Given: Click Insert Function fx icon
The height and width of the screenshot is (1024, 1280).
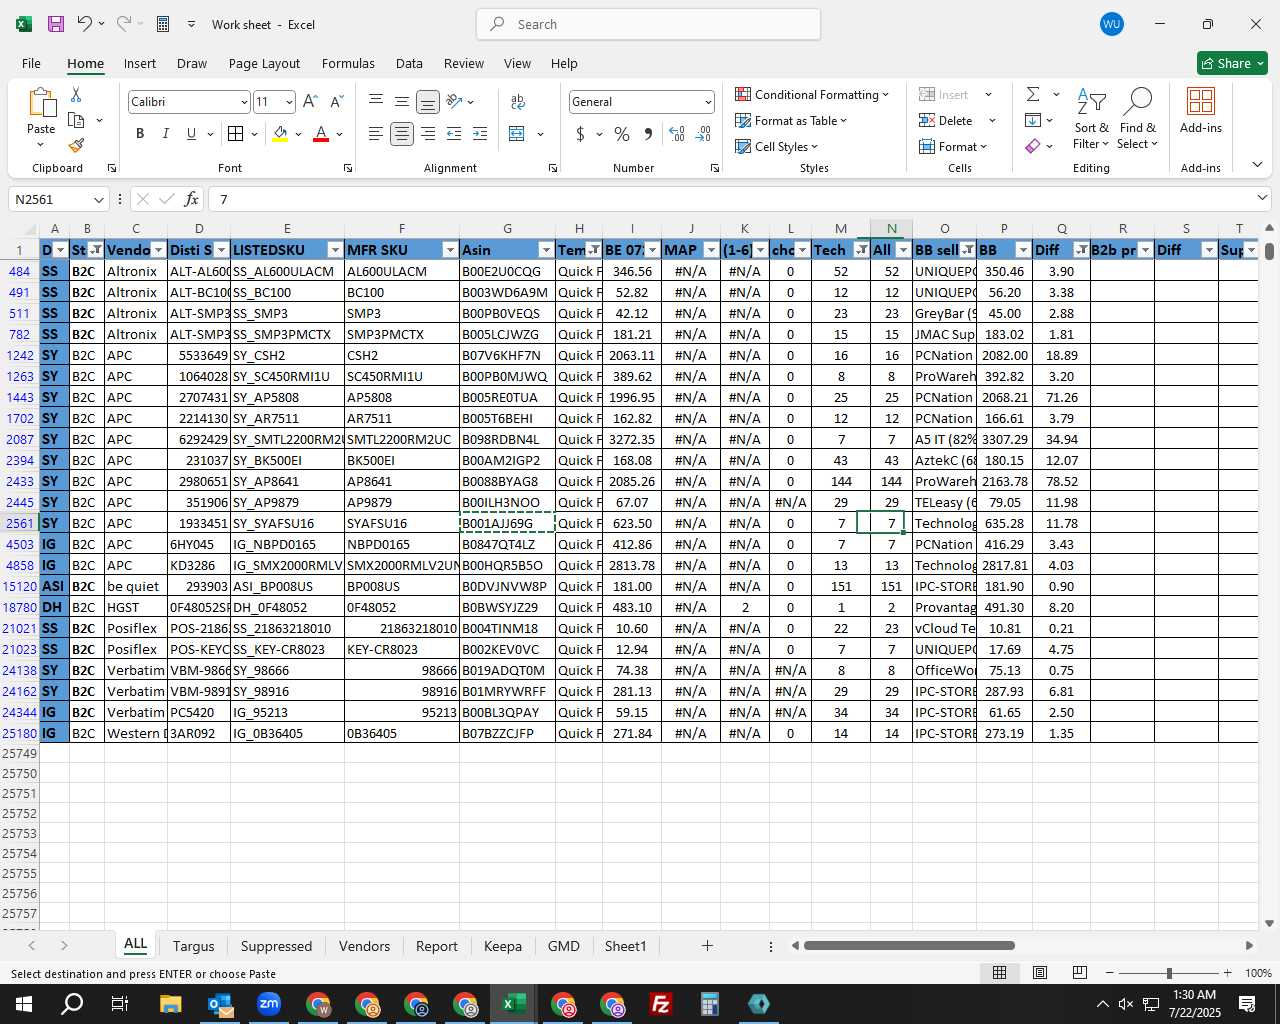Looking at the screenshot, I should click(x=191, y=199).
